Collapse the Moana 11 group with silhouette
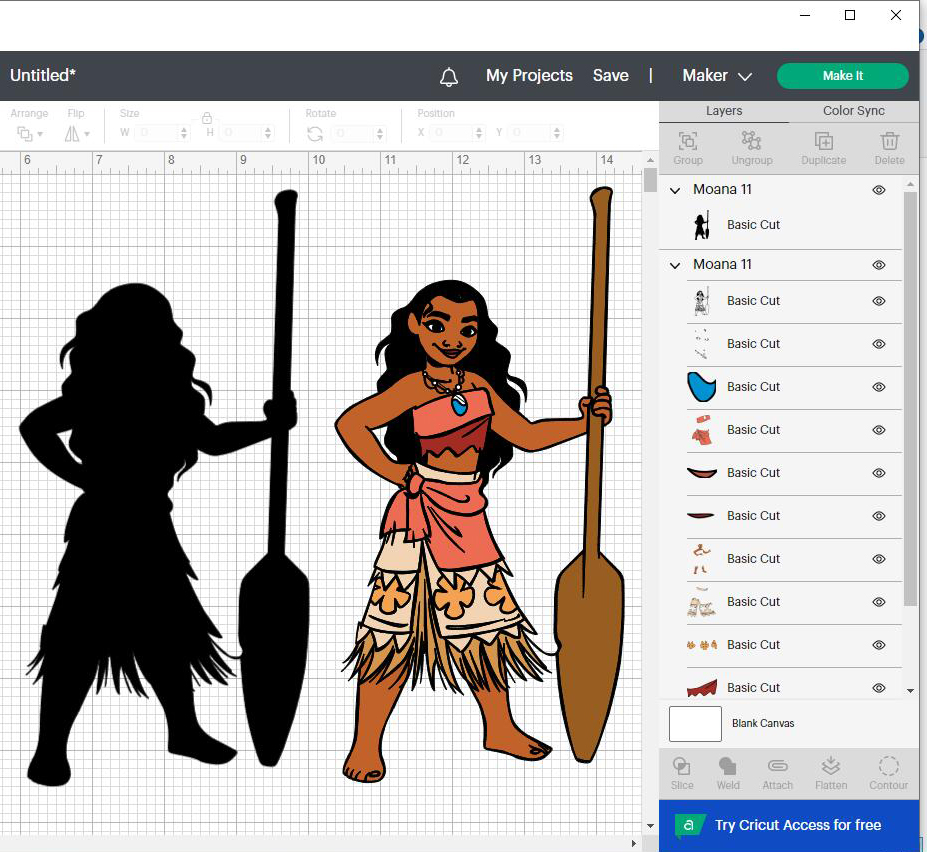The width and height of the screenshot is (927, 852). point(675,190)
